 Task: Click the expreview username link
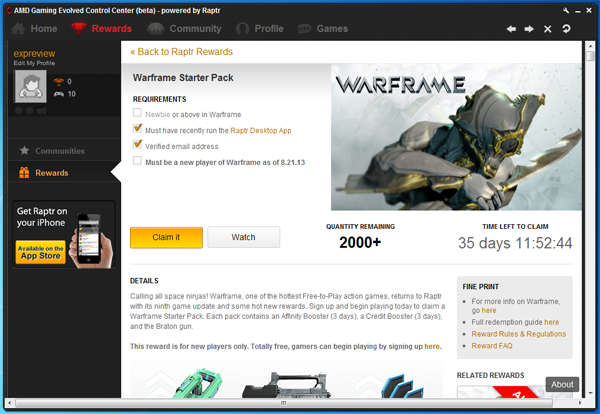point(34,54)
